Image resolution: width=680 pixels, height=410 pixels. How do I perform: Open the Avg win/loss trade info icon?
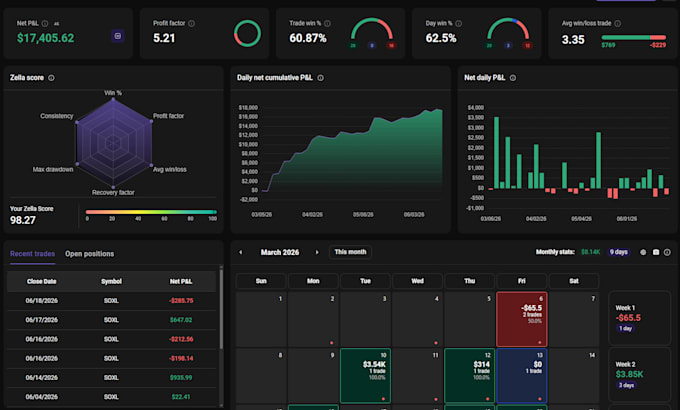(x=618, y=23)
